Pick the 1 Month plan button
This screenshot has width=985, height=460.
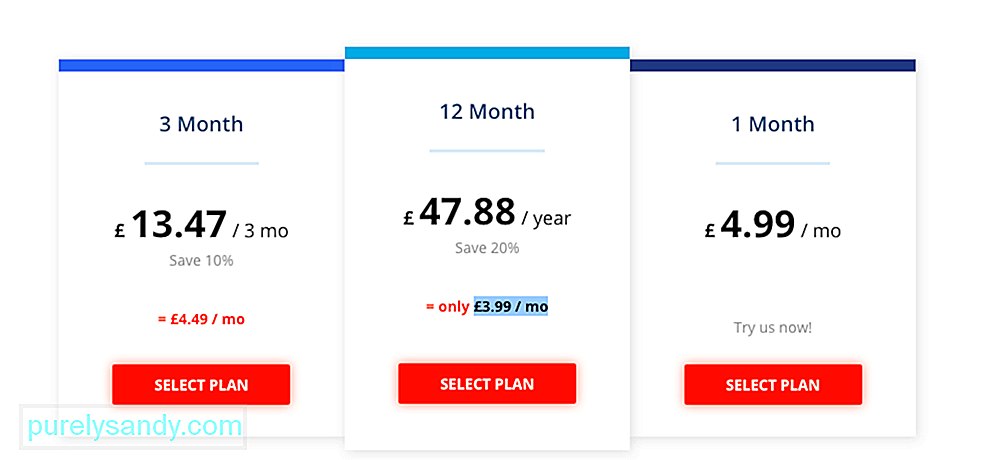coord(773,385)
